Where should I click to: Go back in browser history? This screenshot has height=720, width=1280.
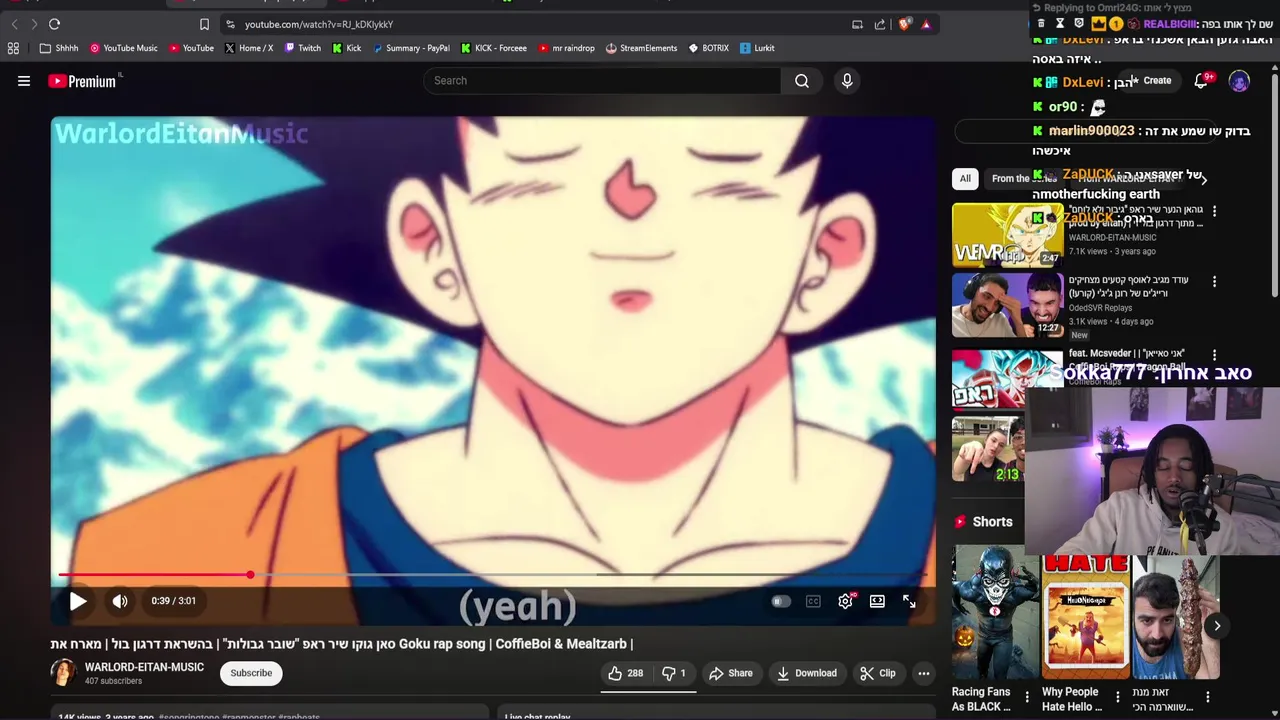tap(14, 24)
